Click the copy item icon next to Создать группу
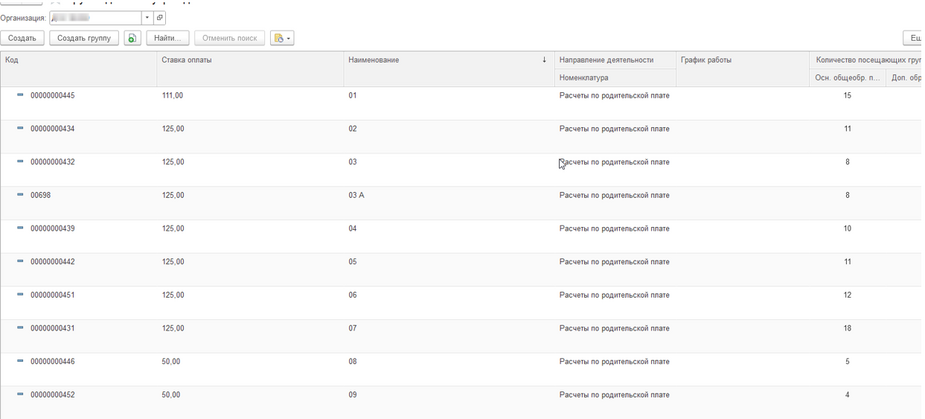 [132, 38]
